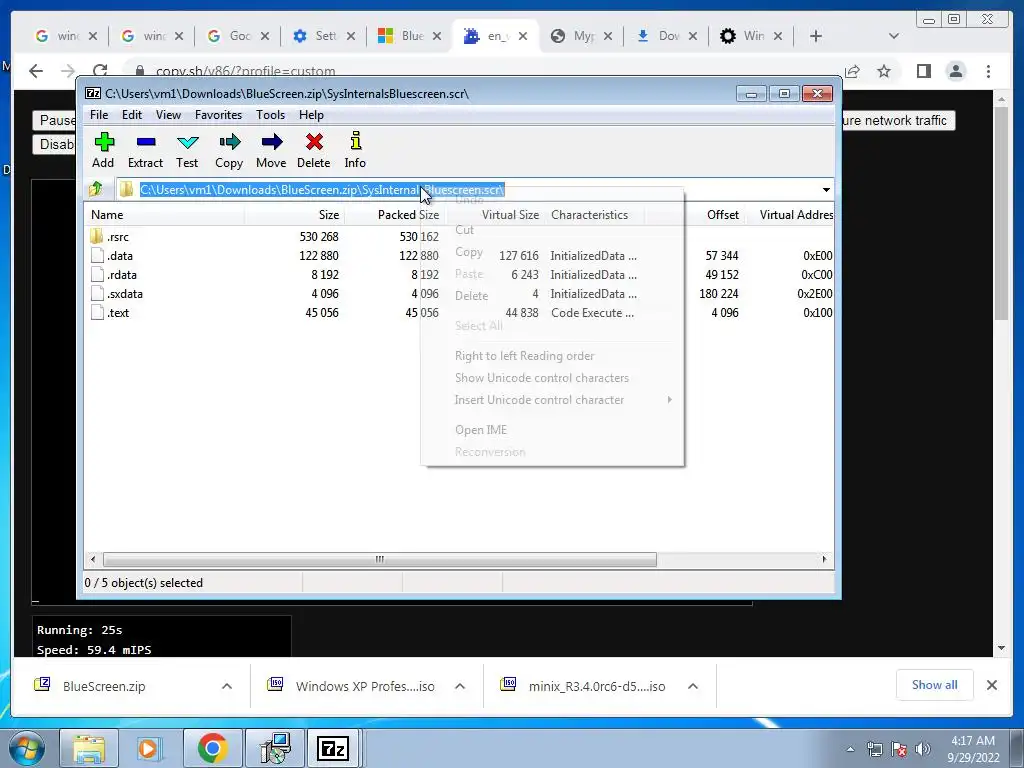
Task: Click Show all downloads
Action: point(935,685)
